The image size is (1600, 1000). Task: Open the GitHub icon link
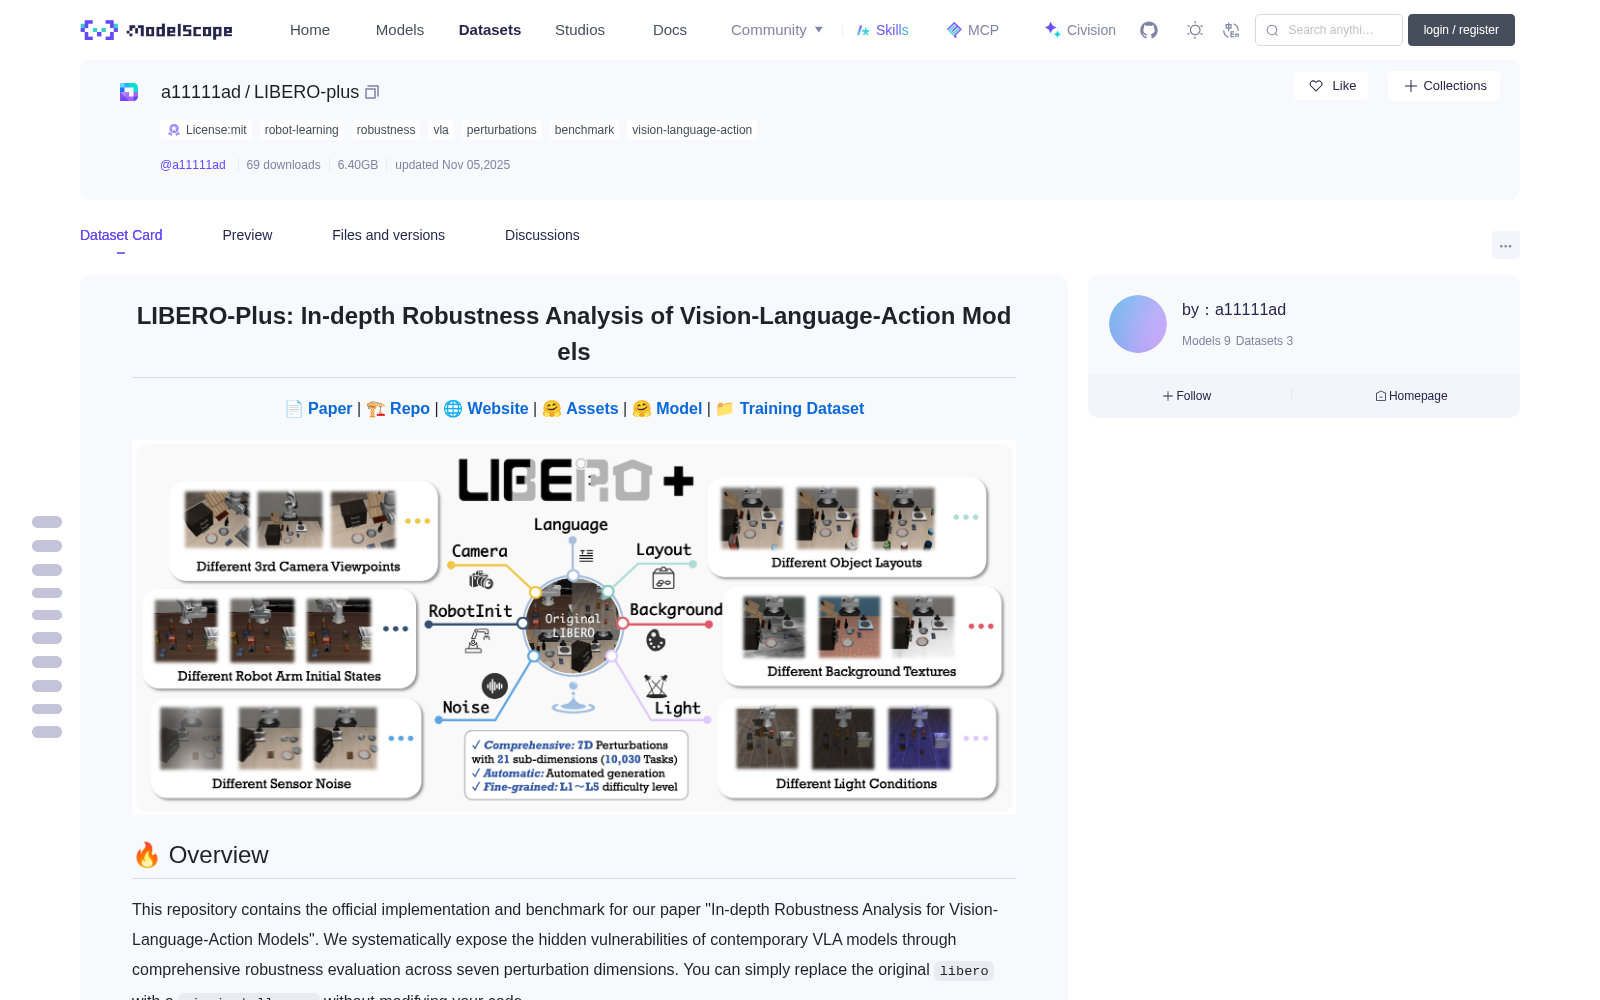(1149, 30)
